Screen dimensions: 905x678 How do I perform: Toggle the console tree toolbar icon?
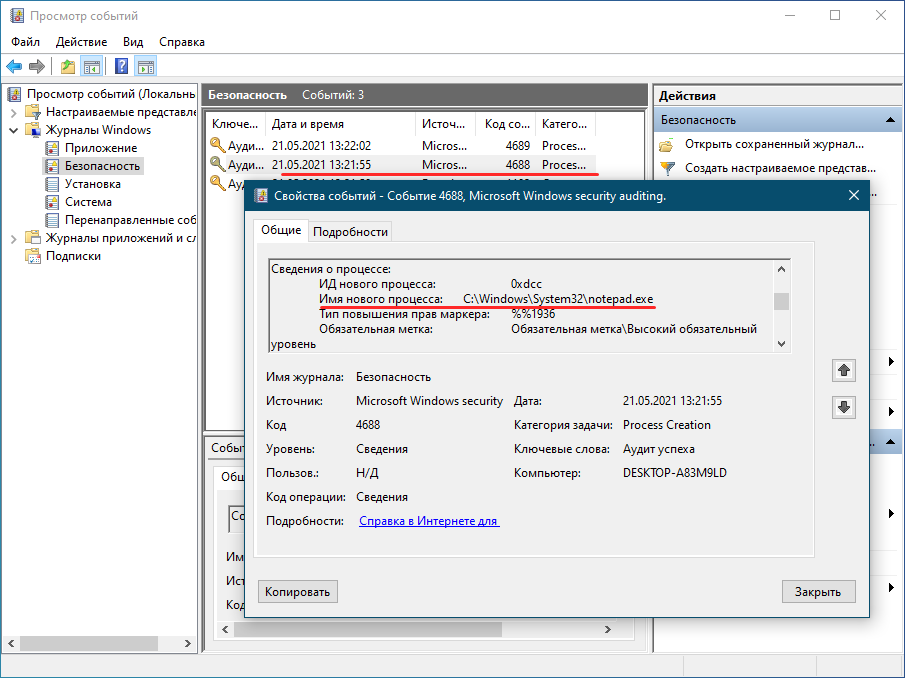point(92,66)
